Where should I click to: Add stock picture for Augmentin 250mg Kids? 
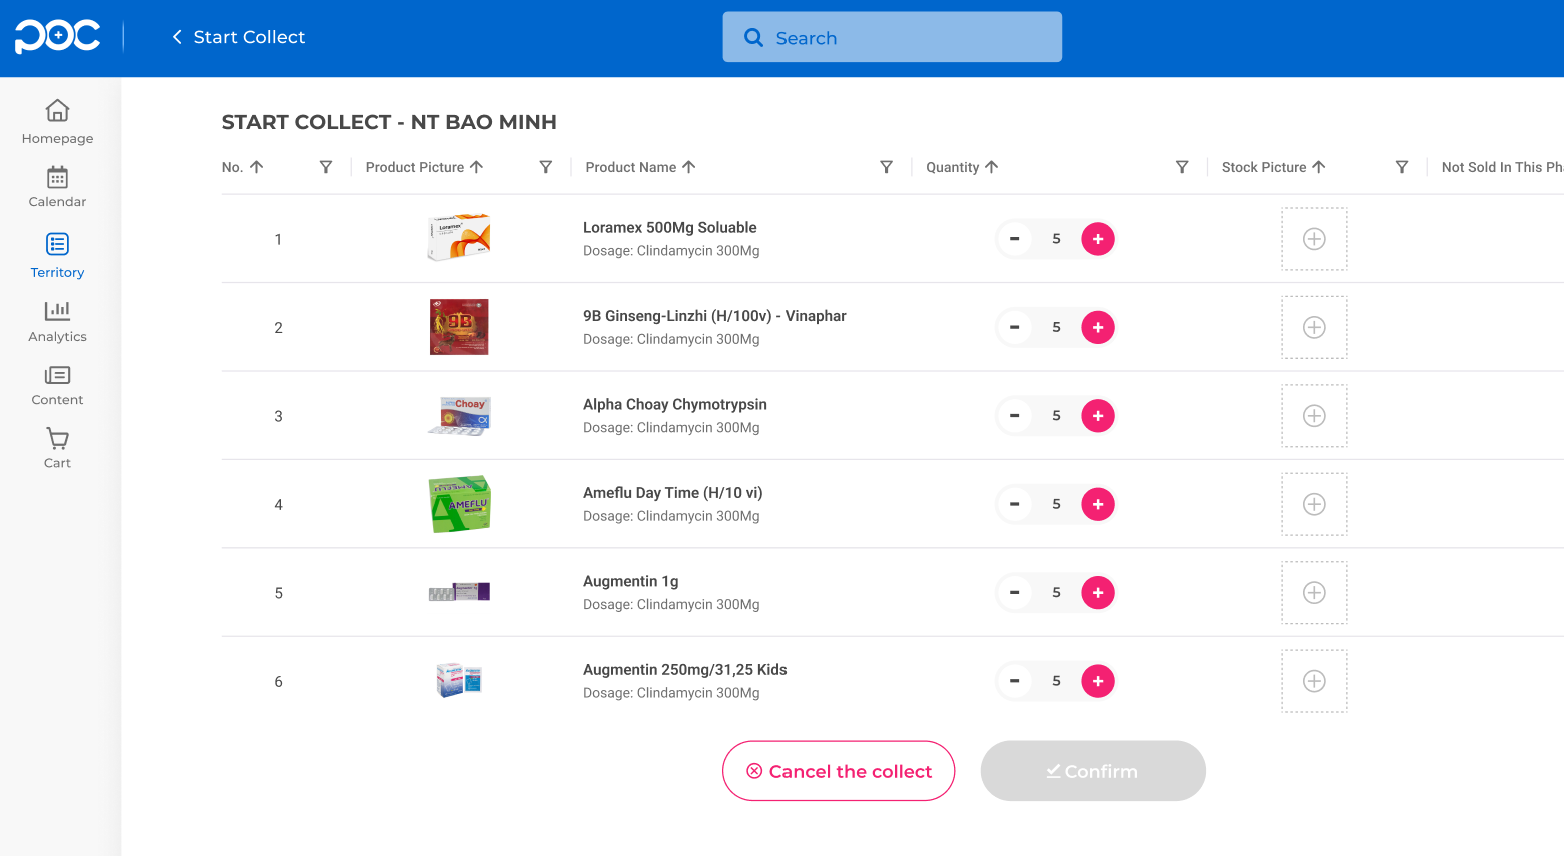click(1314, 681)
